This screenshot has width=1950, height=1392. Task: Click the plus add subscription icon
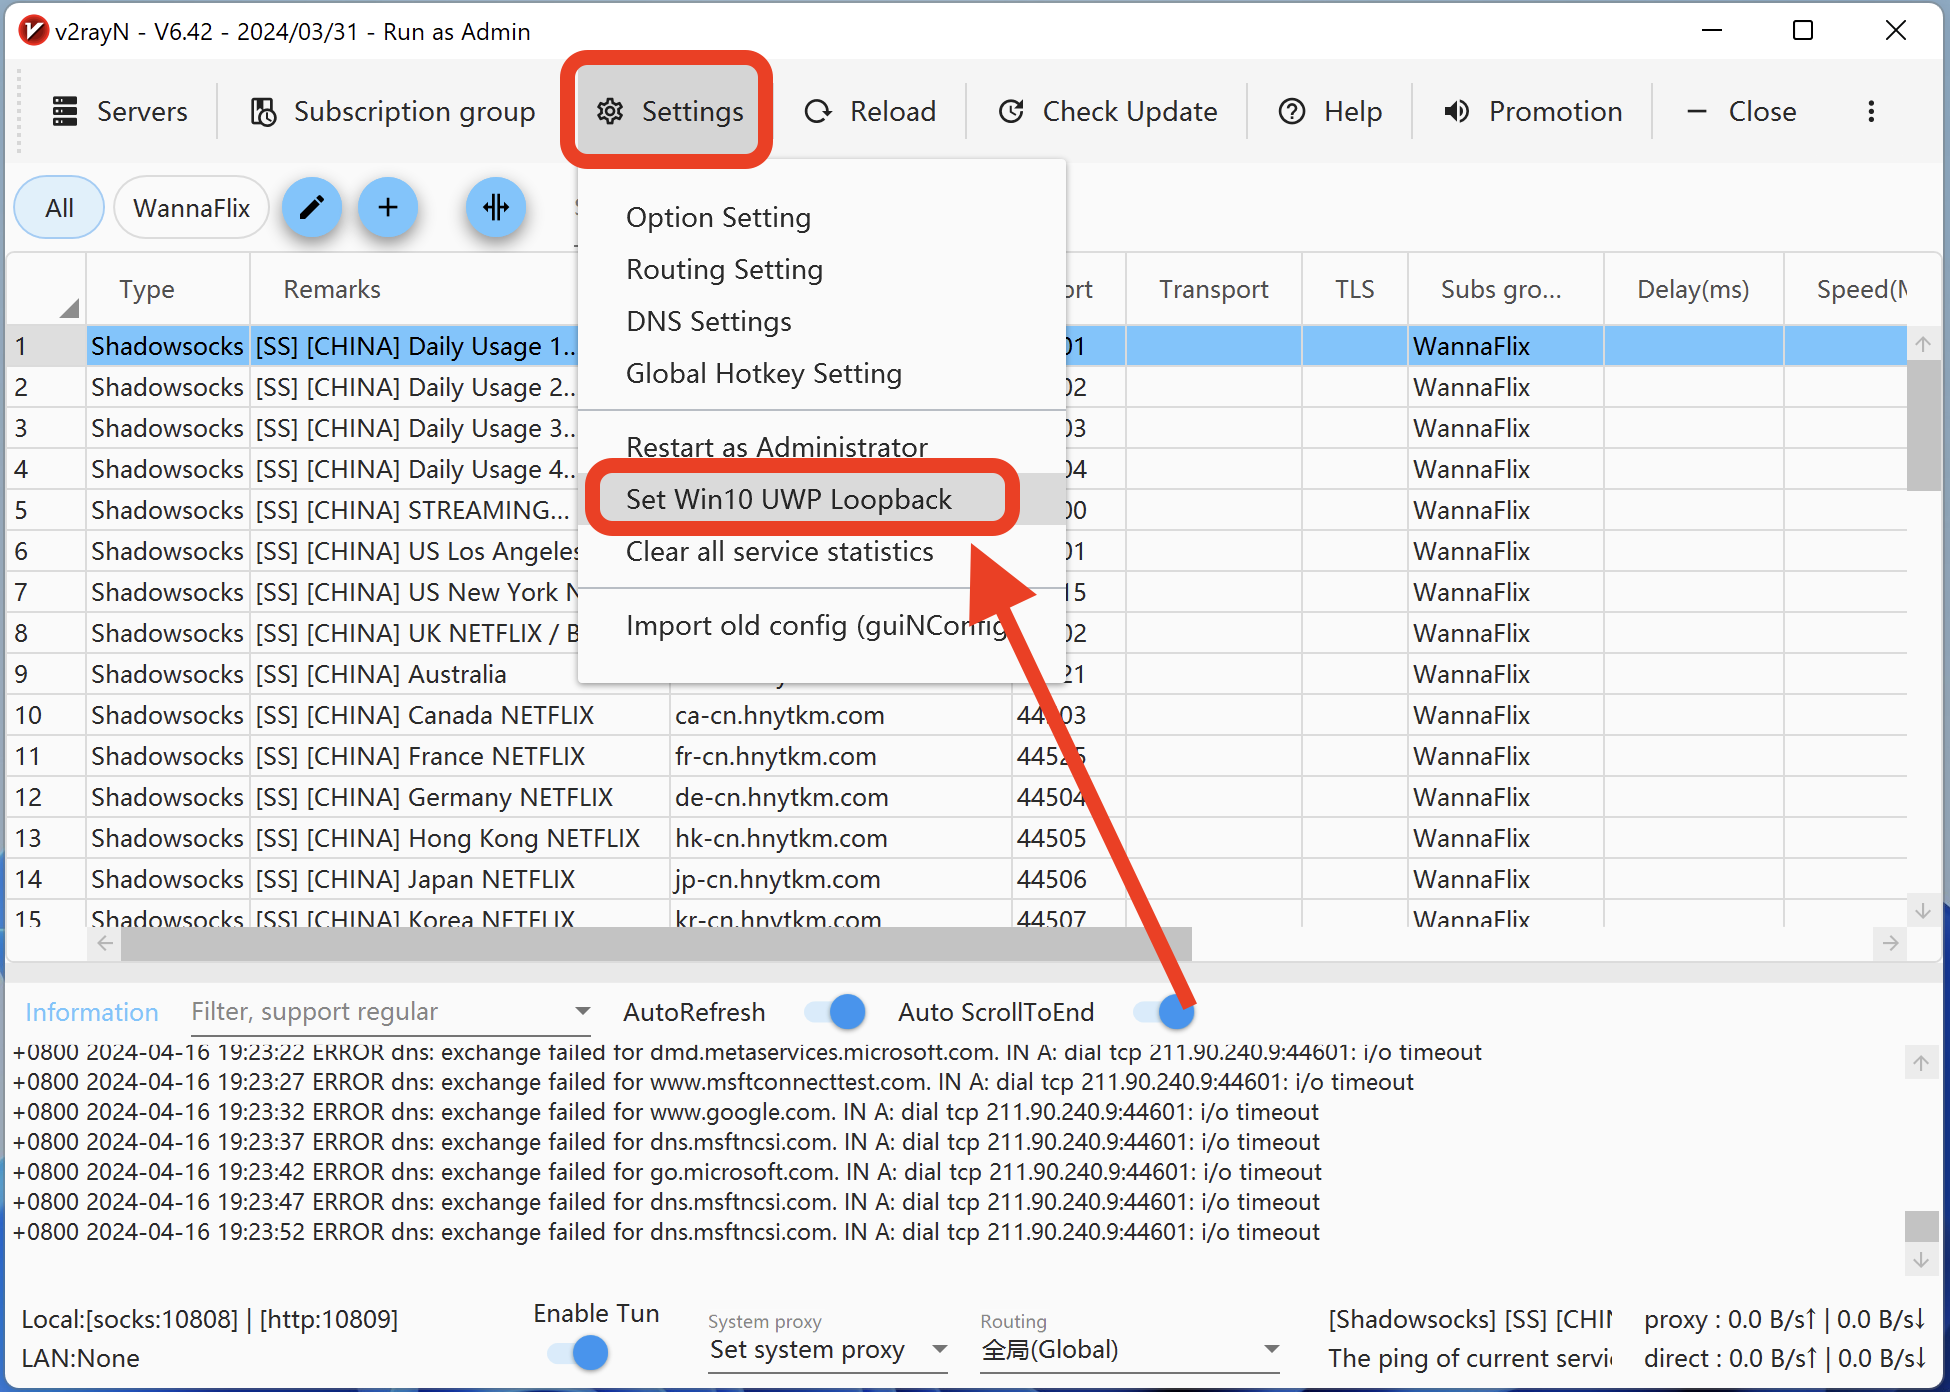click(x=388, y=208)
